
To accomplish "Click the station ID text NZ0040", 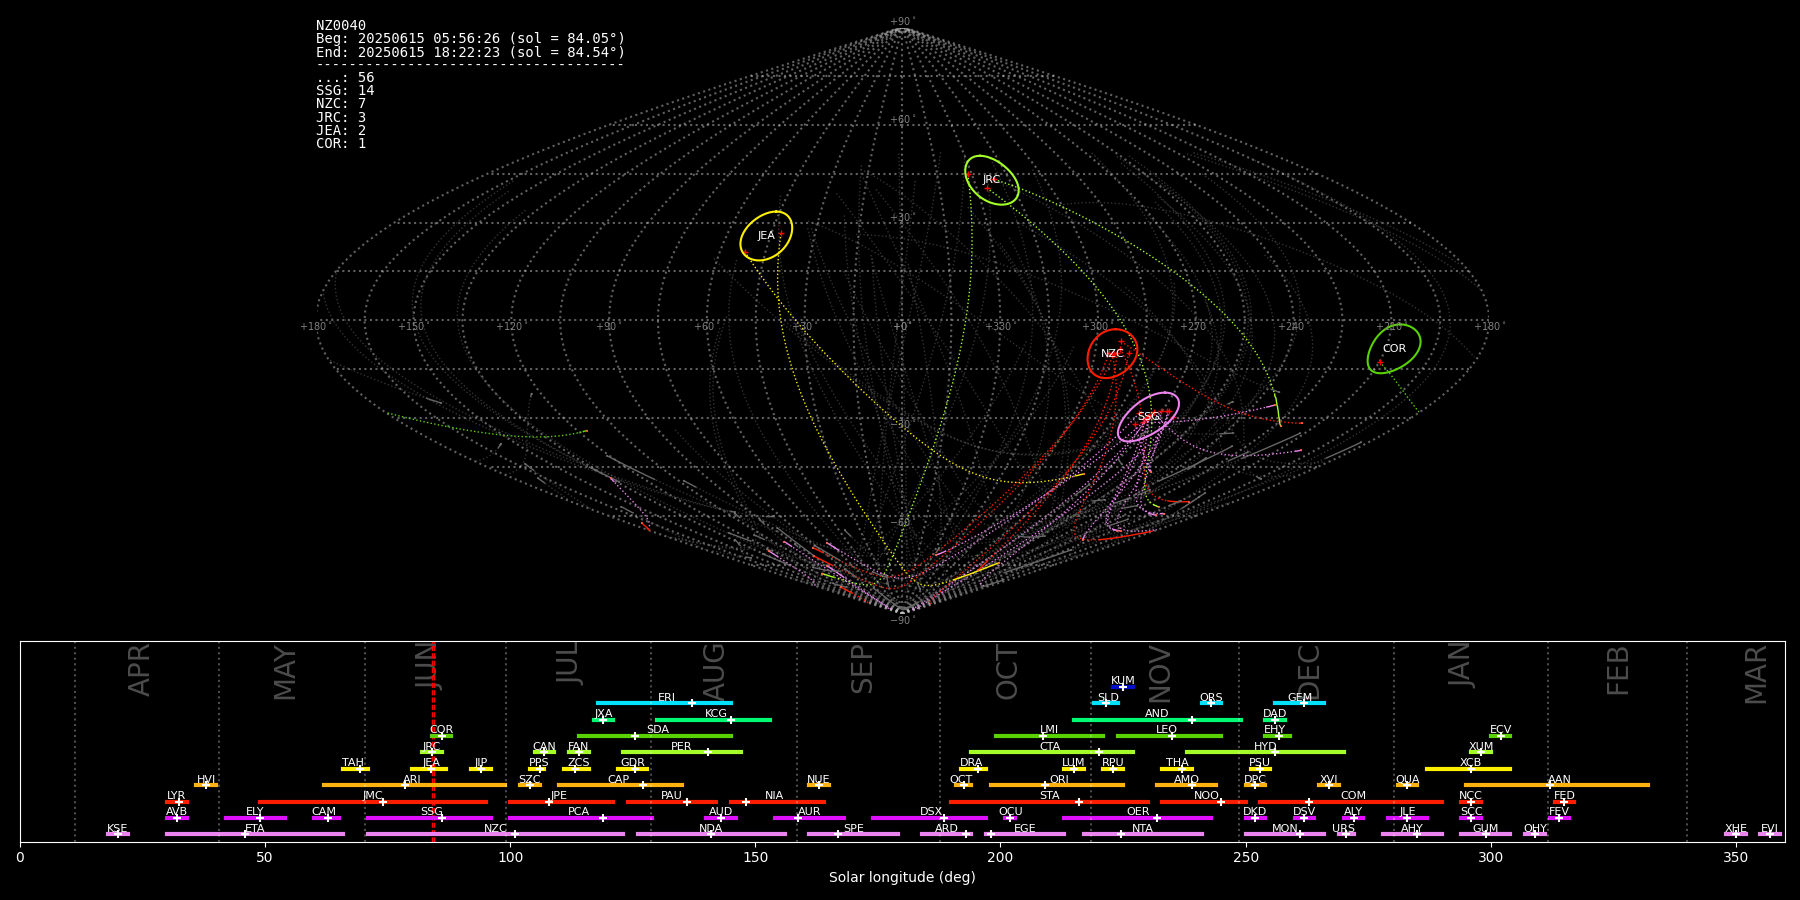I will coord(341,26).
